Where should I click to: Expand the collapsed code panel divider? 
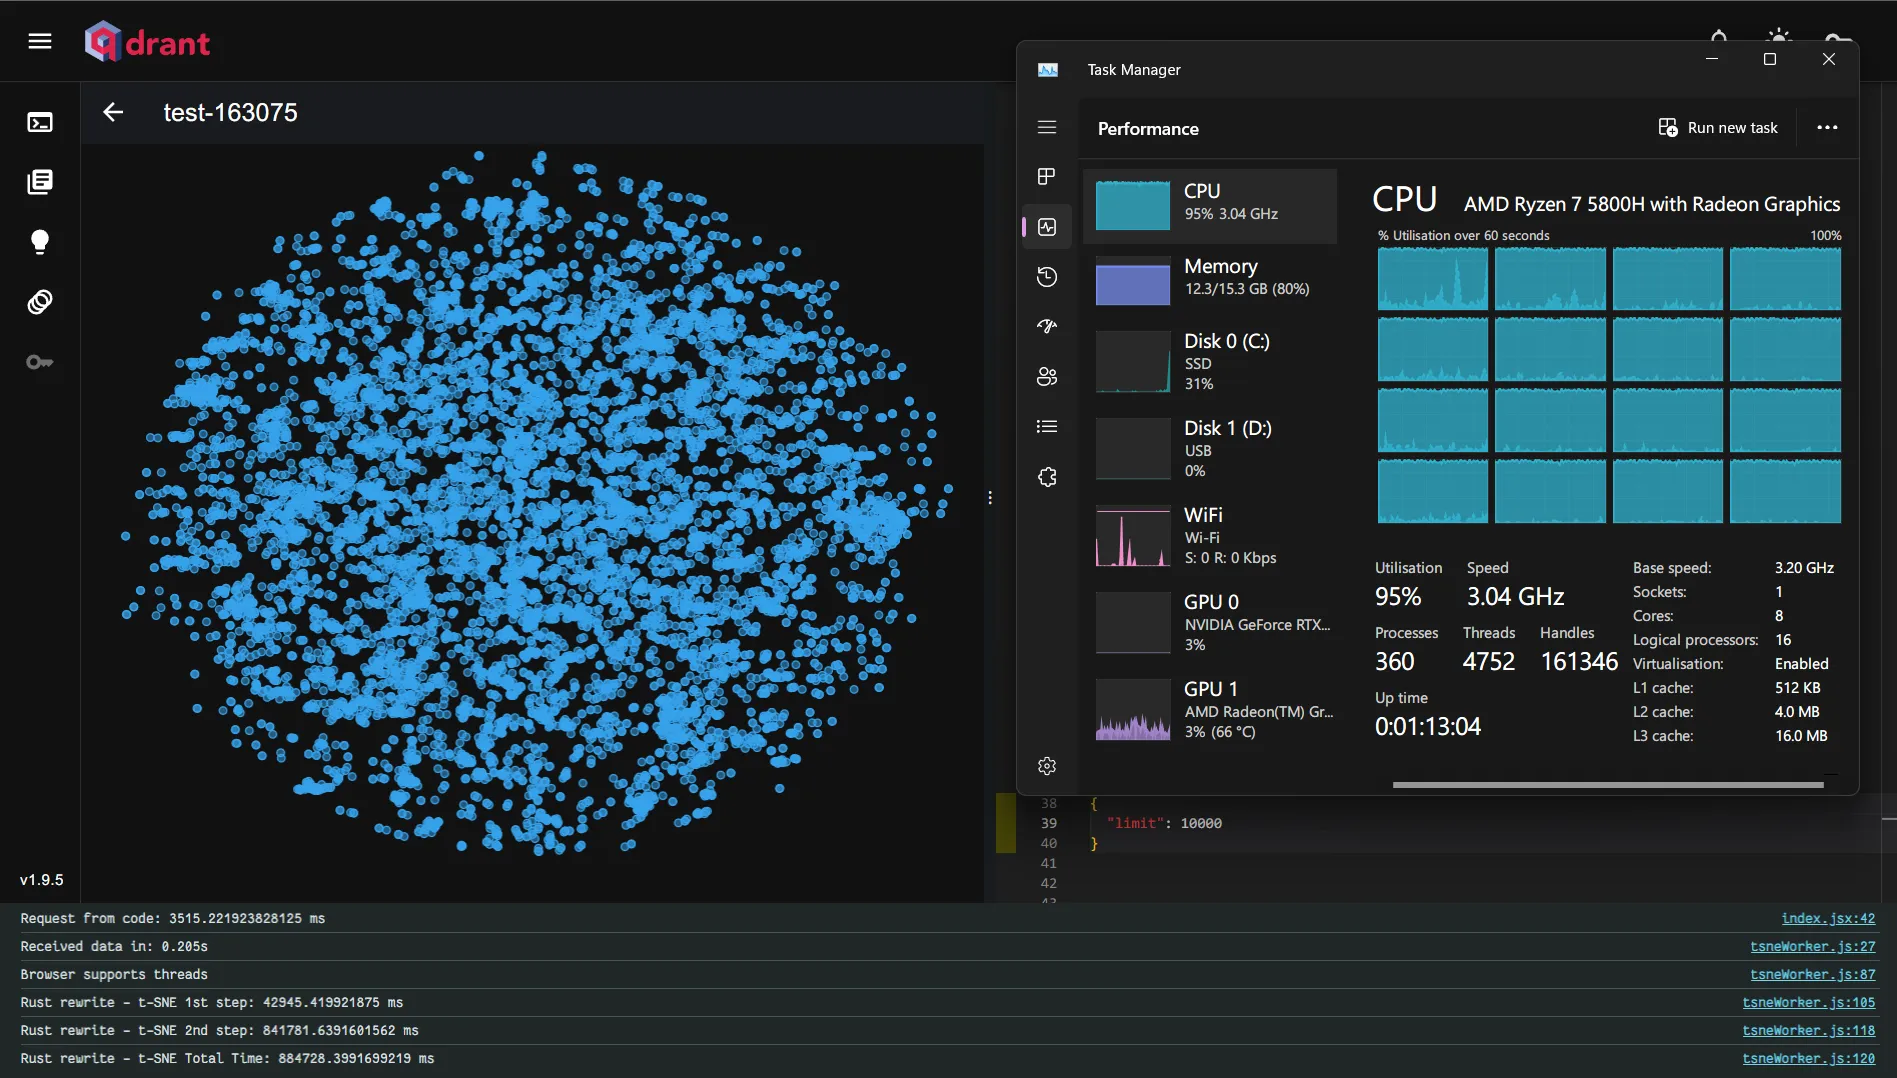(x=989, y=497)
